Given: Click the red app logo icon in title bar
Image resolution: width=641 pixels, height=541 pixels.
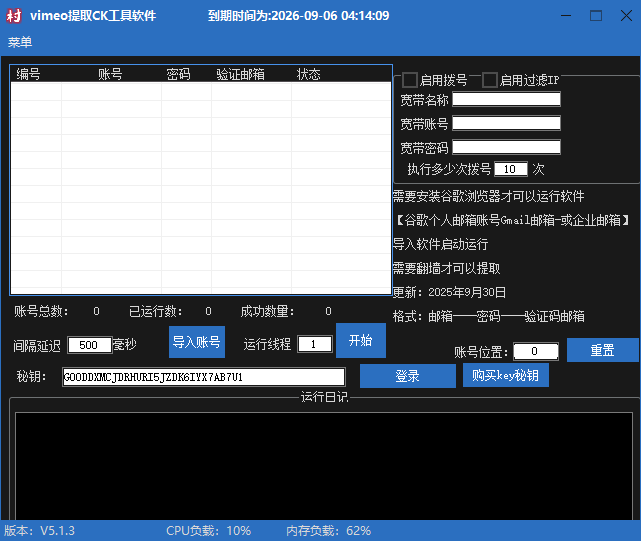Looking at the screenshot, I should pyautogui.click(x=13, y=16).
